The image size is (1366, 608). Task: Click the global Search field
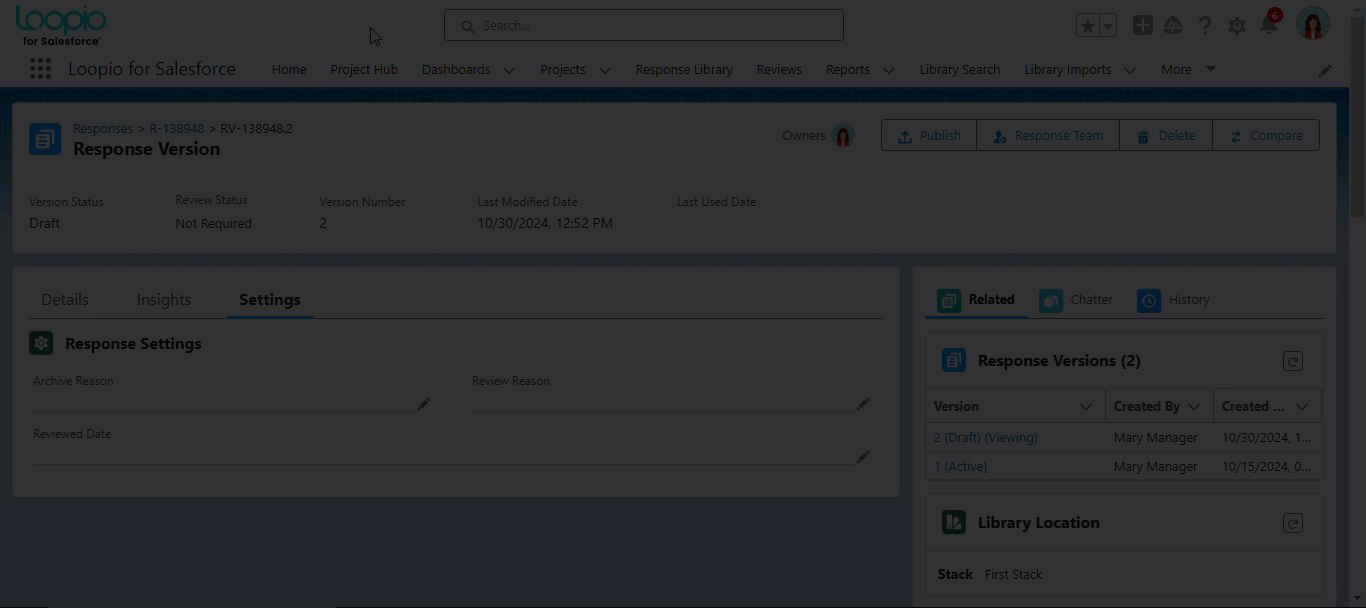(x=644, y=26)
